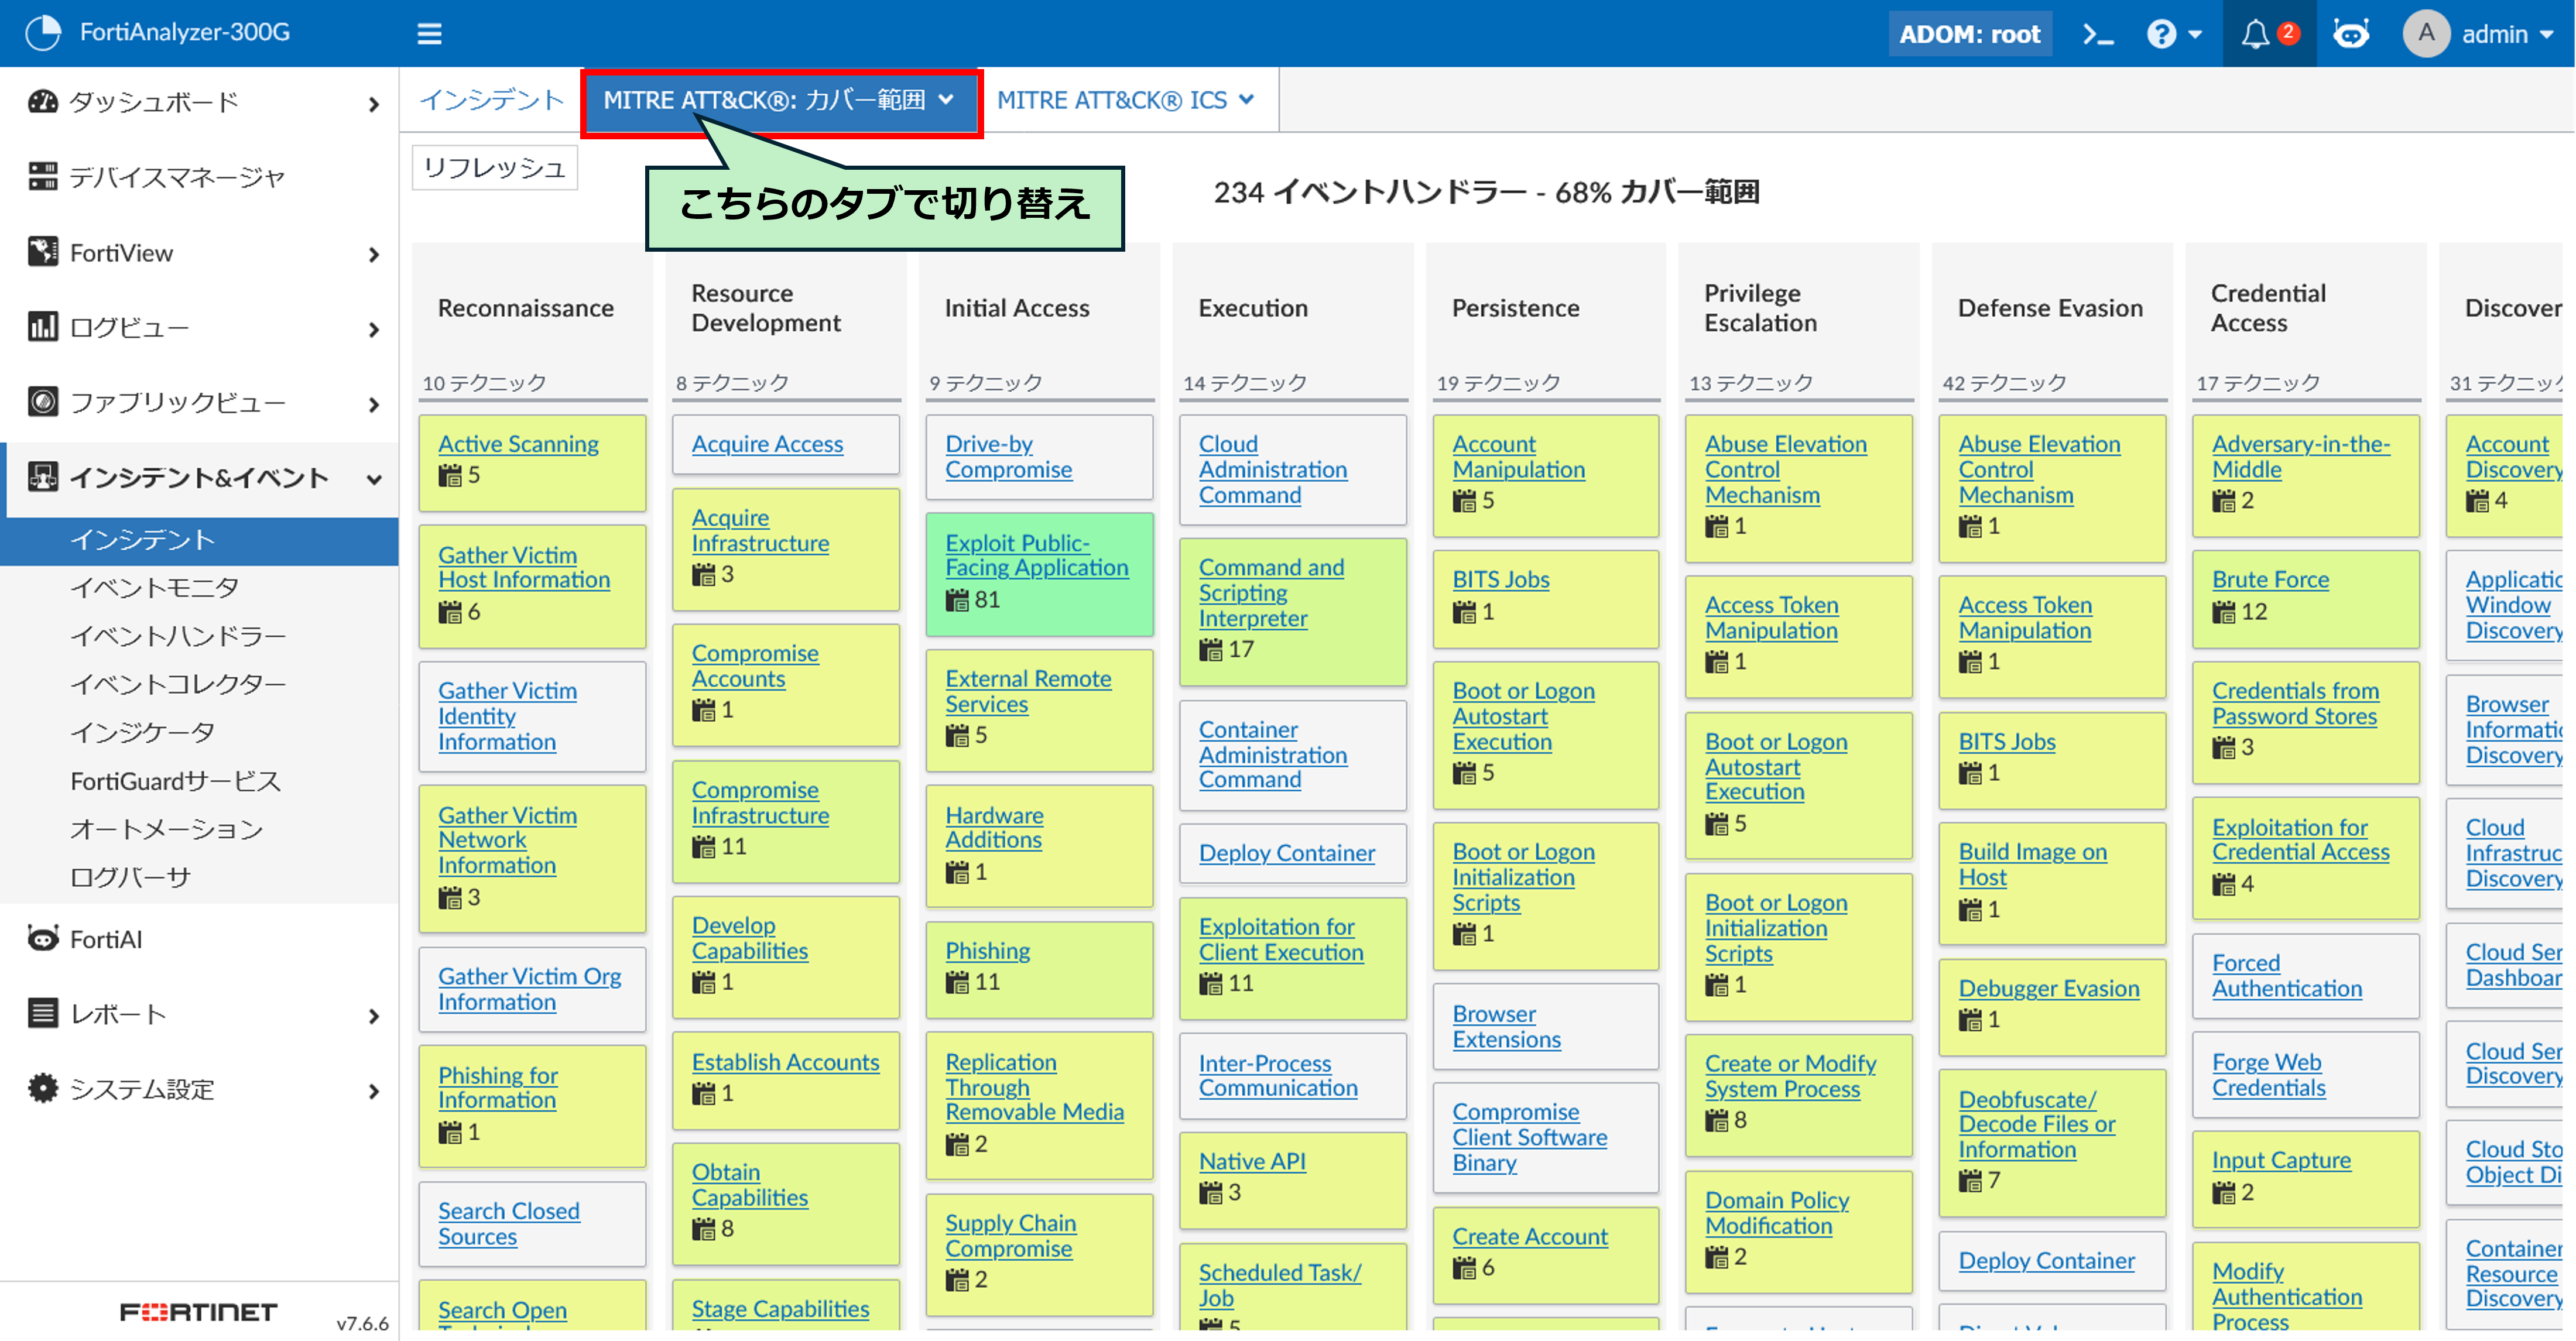Expand the ダッシュボード sidebar menu
Screen dimensions: 2576x1341
point(373,103)
